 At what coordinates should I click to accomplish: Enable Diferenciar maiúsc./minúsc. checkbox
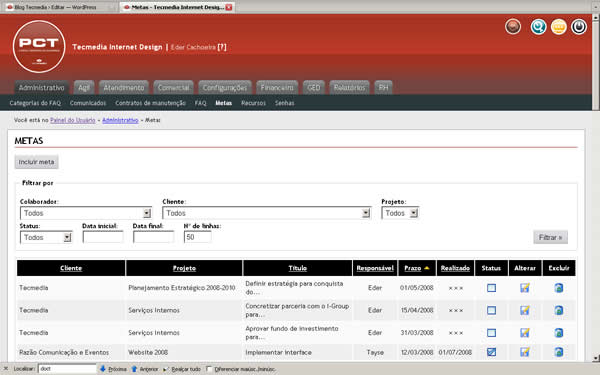pyautogui.click(x=209, y=369)
